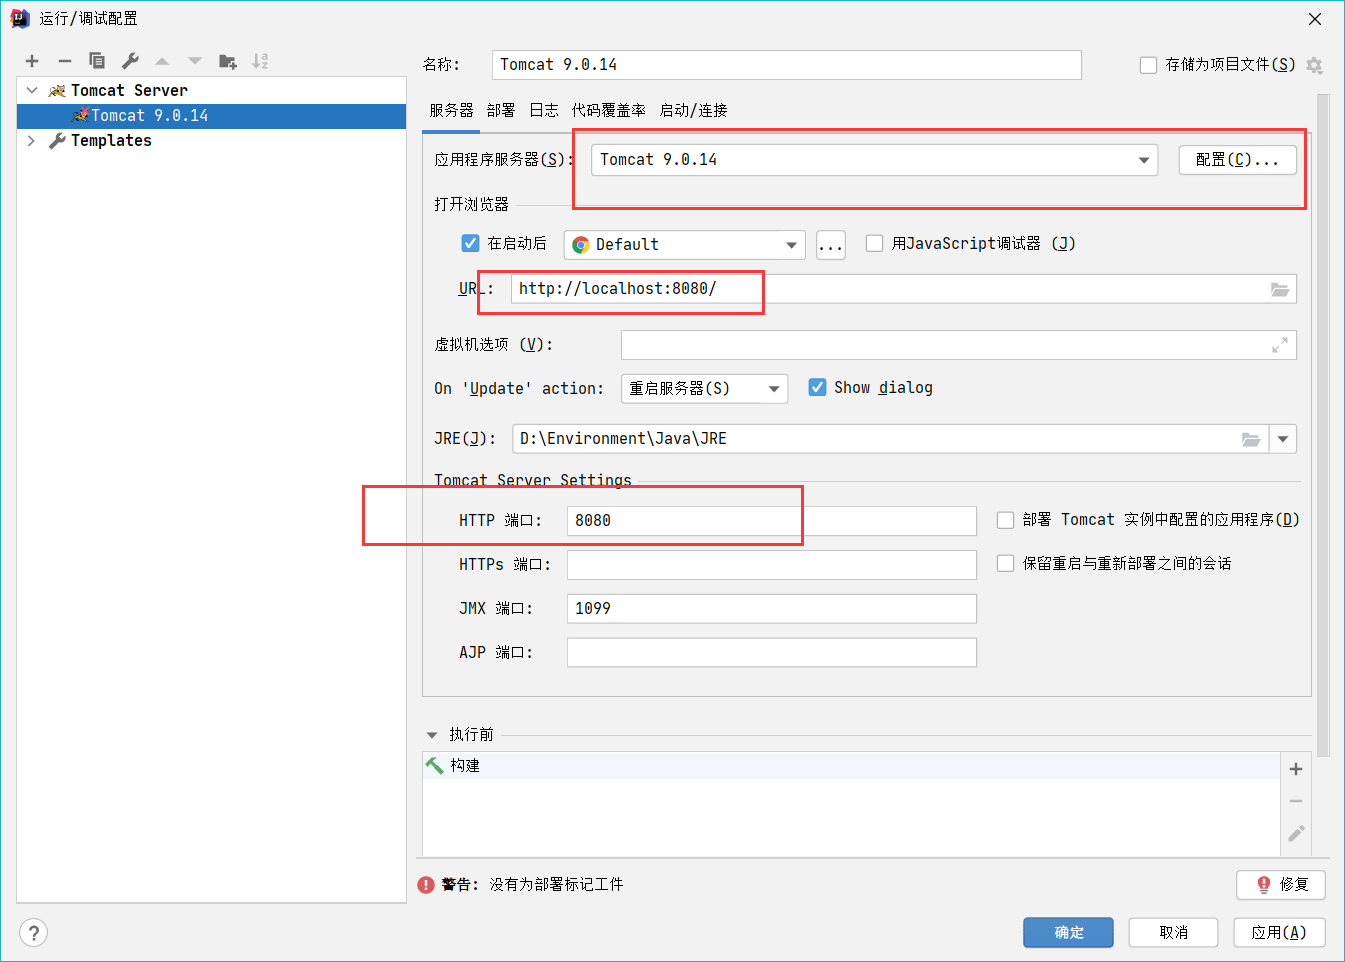
Task: Toggle the Store as project file checkbox
Action: [x=1149, y=65]
